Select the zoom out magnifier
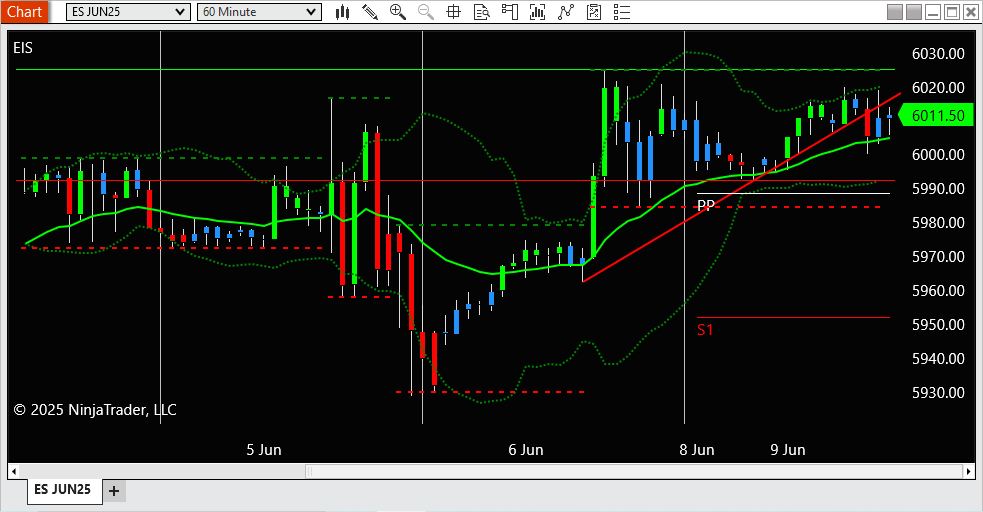 tap(426, 12)
